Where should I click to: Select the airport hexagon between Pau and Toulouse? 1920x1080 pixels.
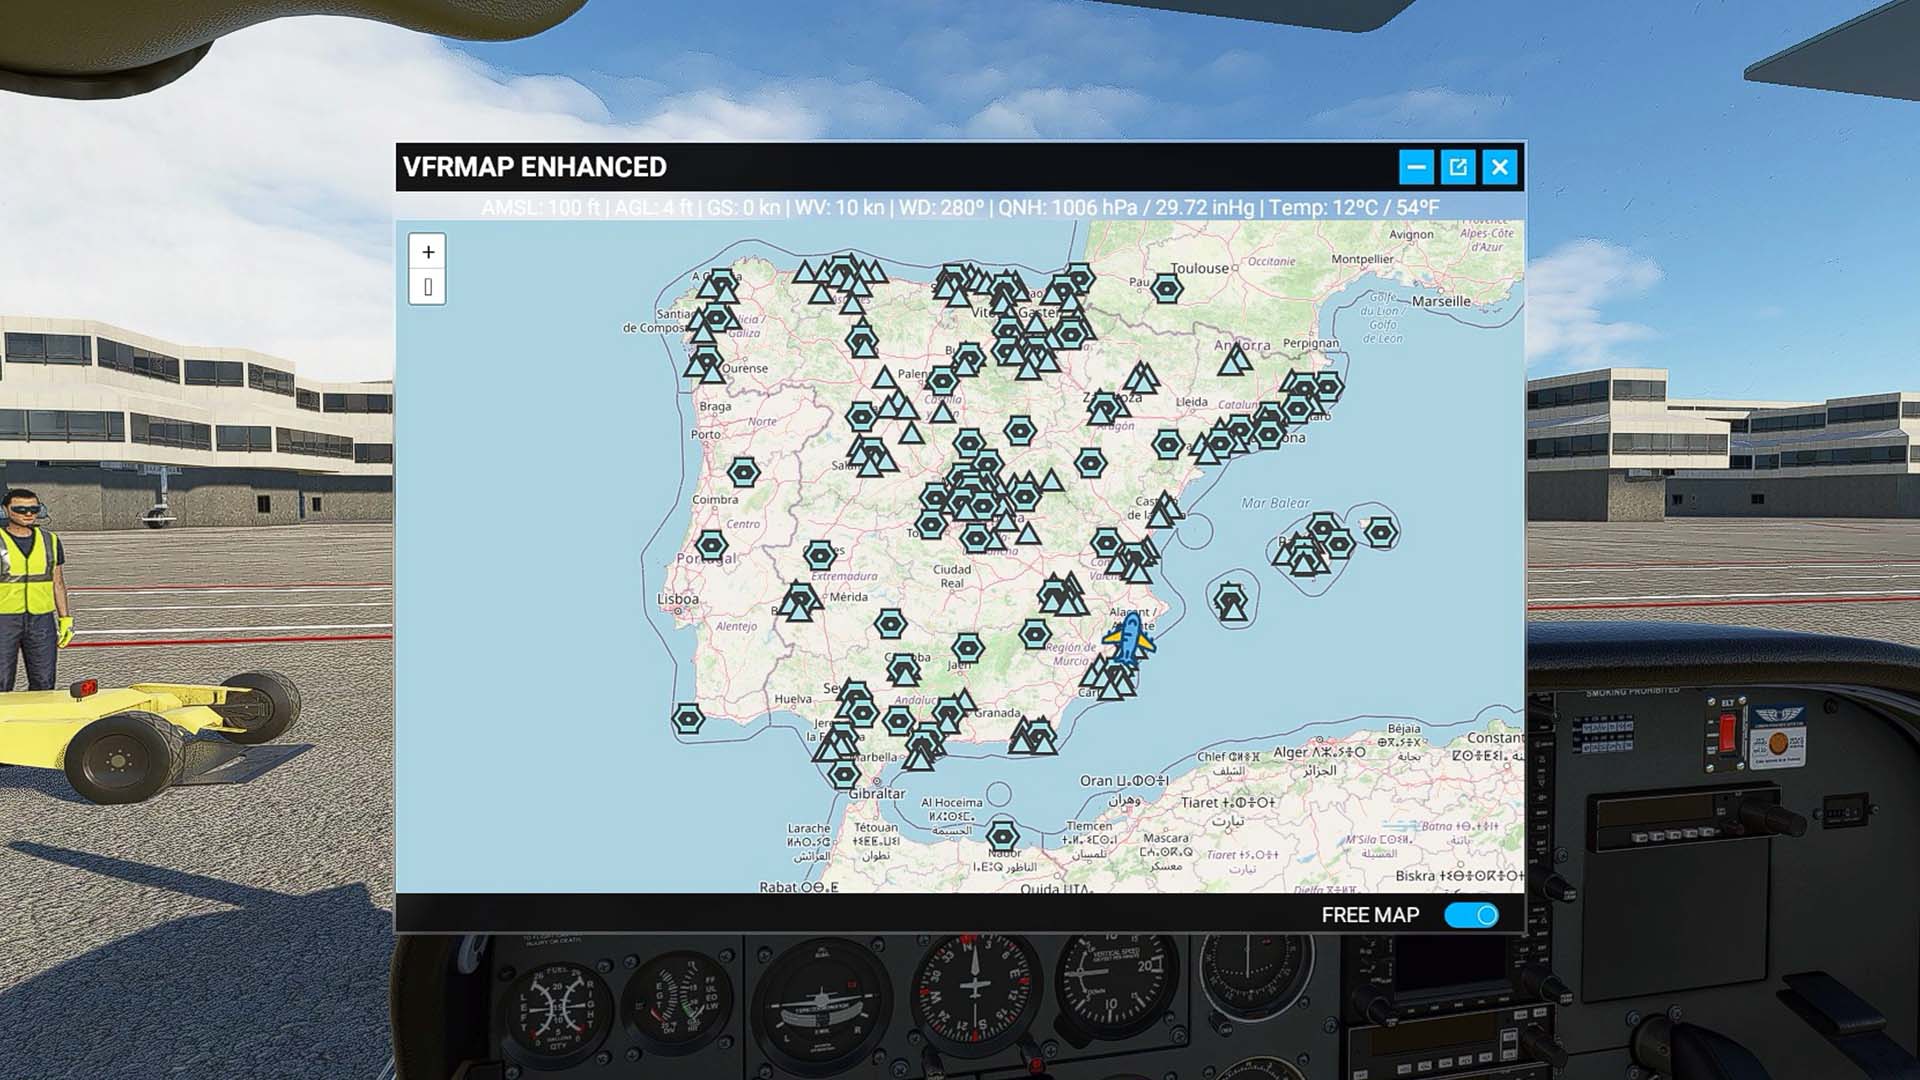click(x=1166, y=289)
